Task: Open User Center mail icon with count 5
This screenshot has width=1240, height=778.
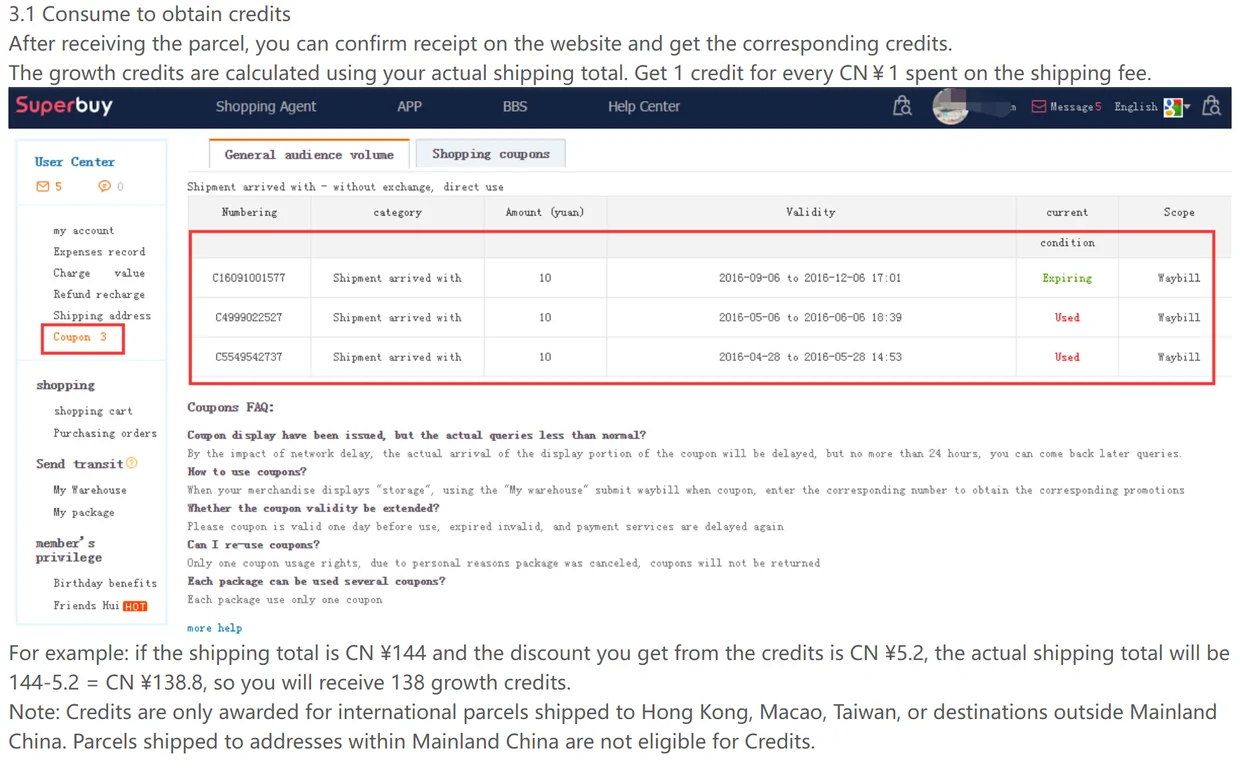Action: (x=43, y=186)
